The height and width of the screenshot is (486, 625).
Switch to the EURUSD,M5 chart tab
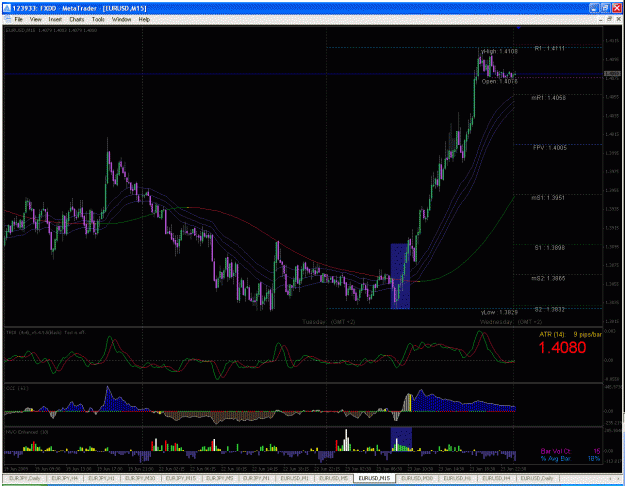pos(334,478)
